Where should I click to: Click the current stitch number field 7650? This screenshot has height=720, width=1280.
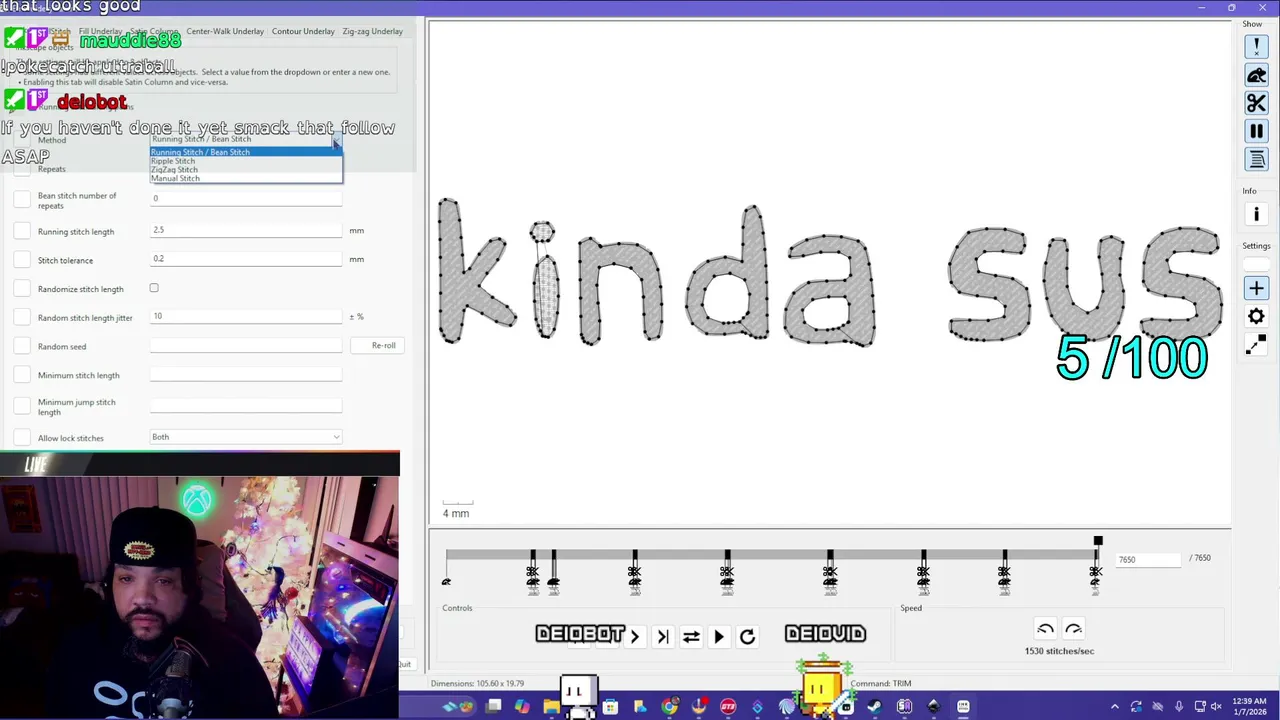click(x=1148, y=560)
